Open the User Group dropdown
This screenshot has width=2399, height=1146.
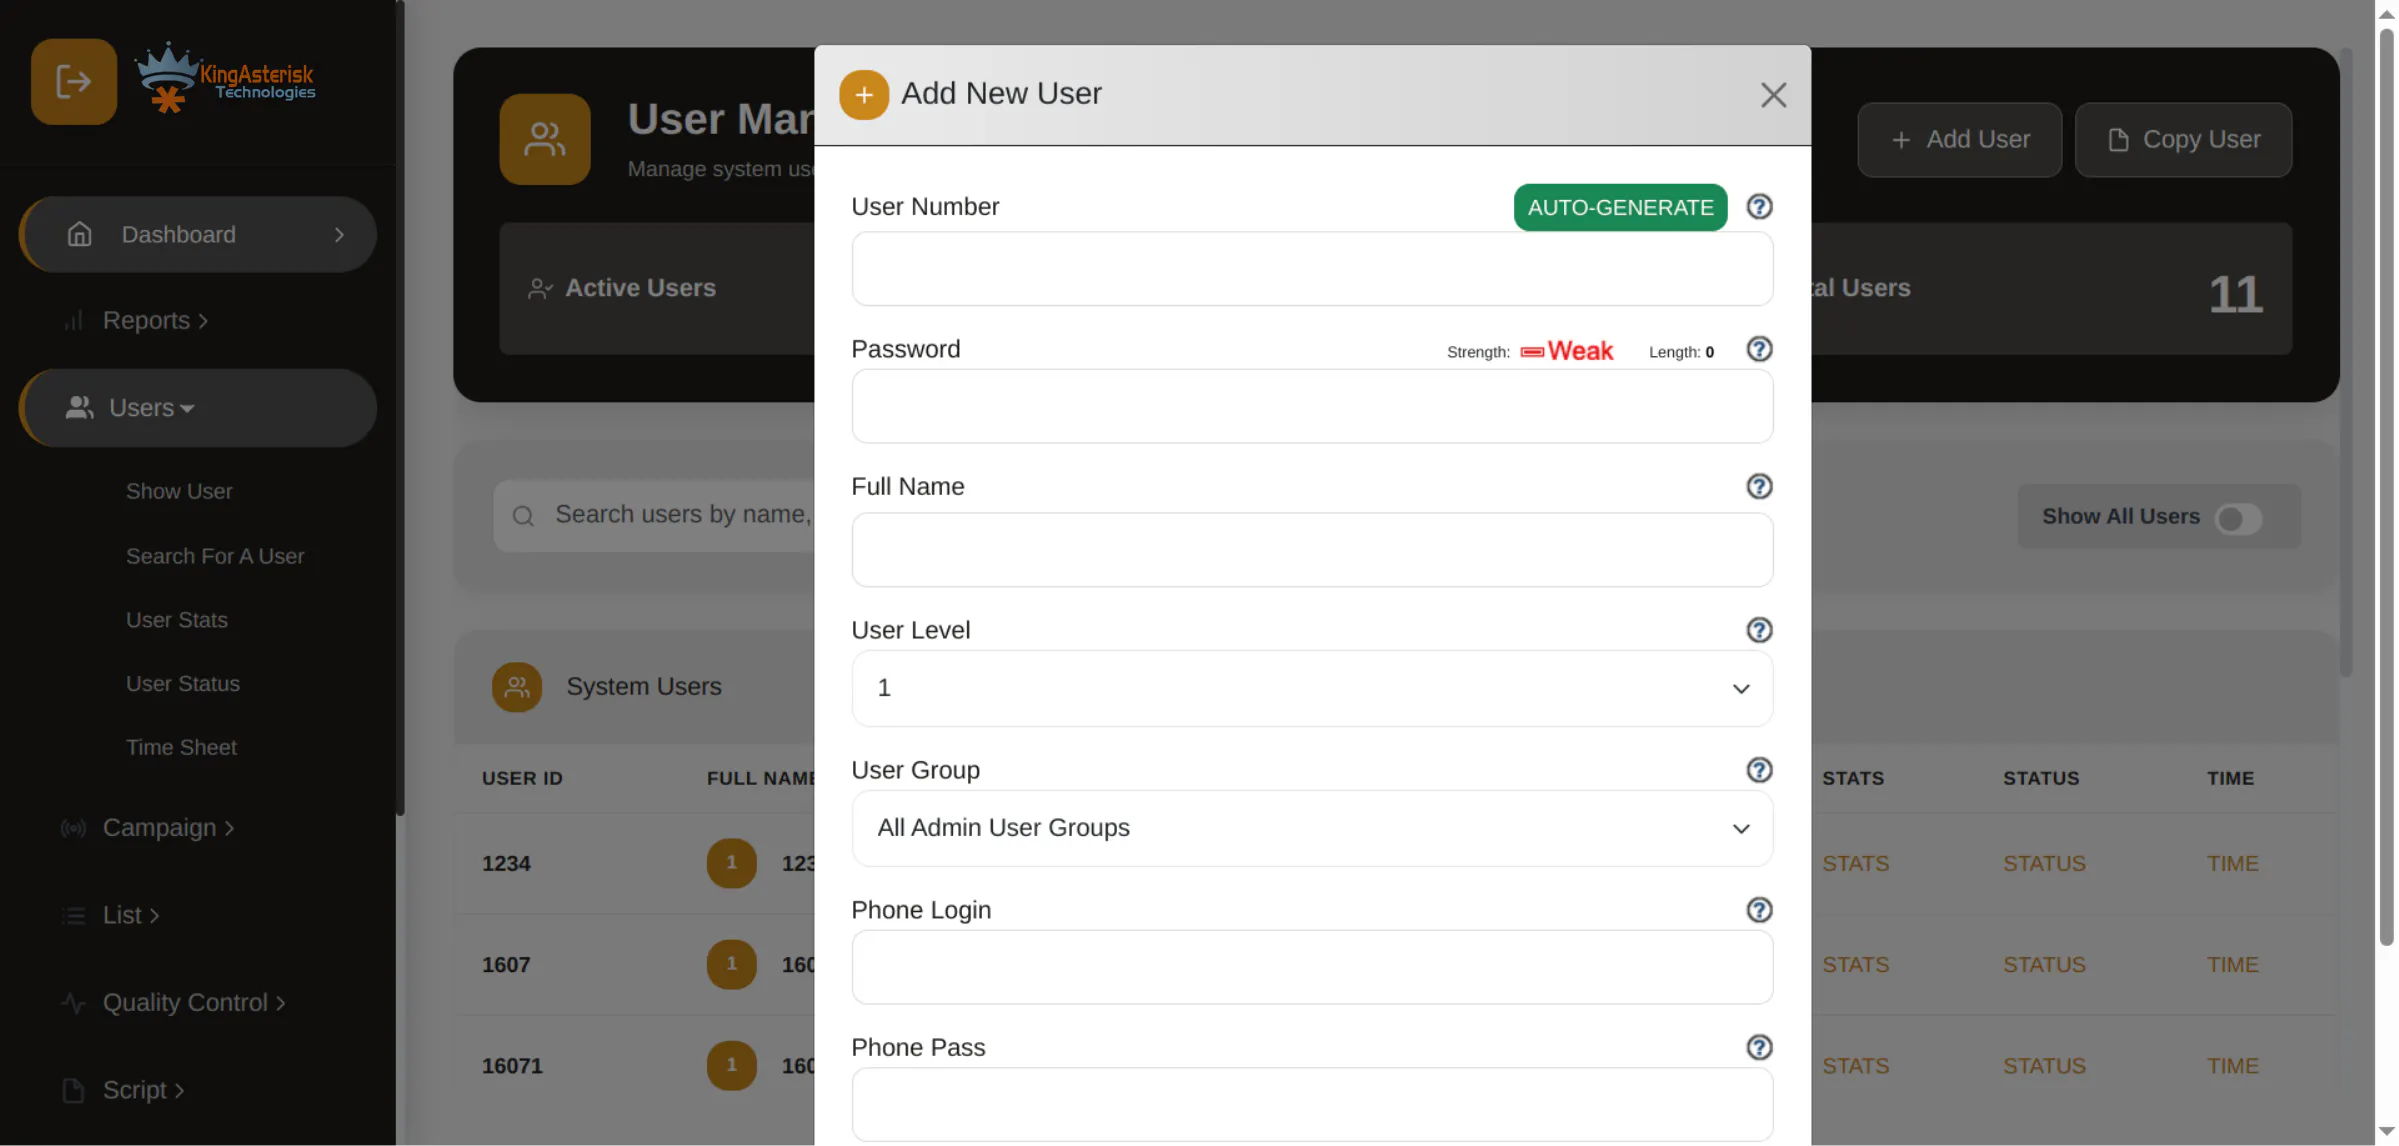(x=1312, y=828)
